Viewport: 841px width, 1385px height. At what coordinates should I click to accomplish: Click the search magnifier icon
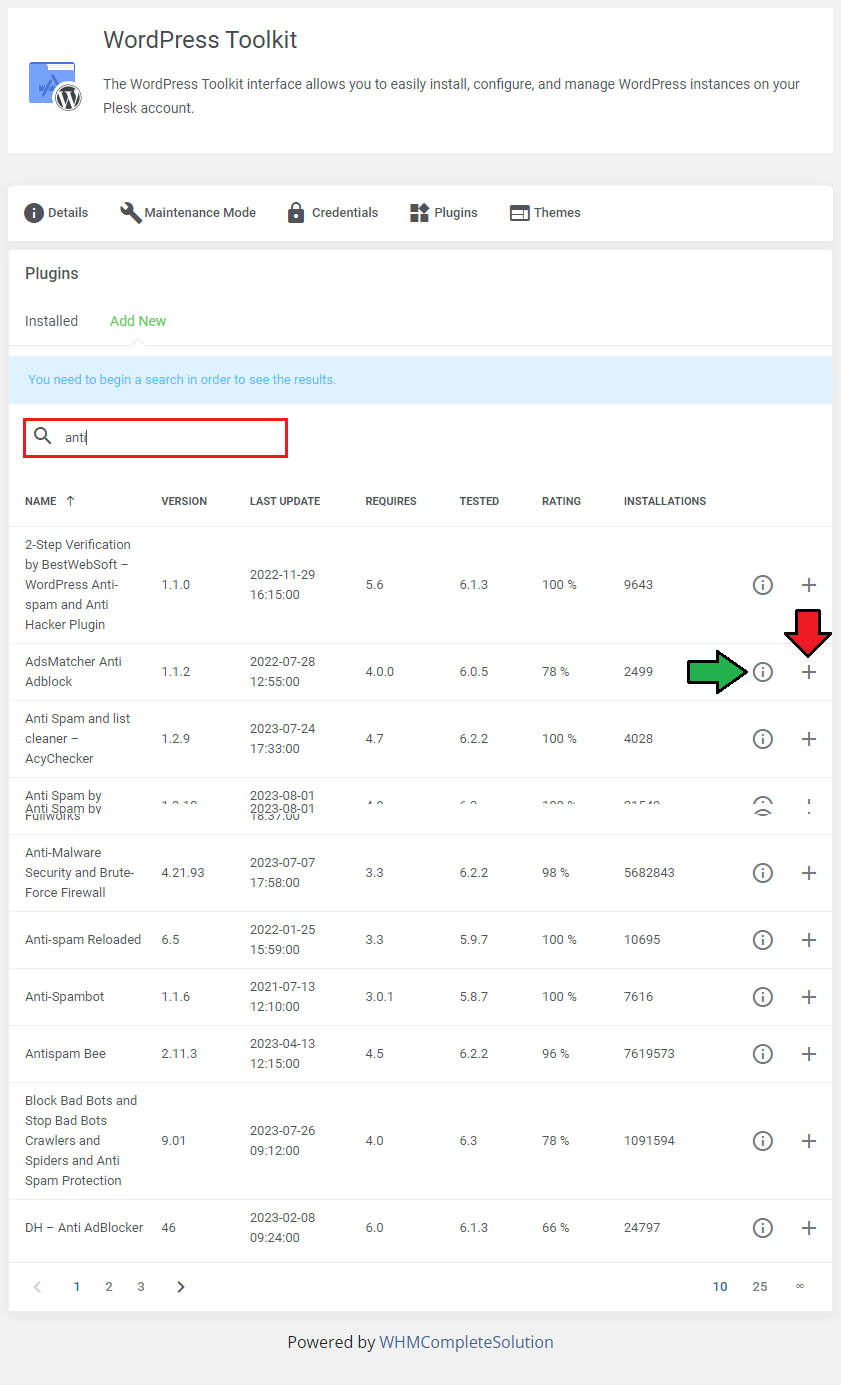click(x=43, y=436)
